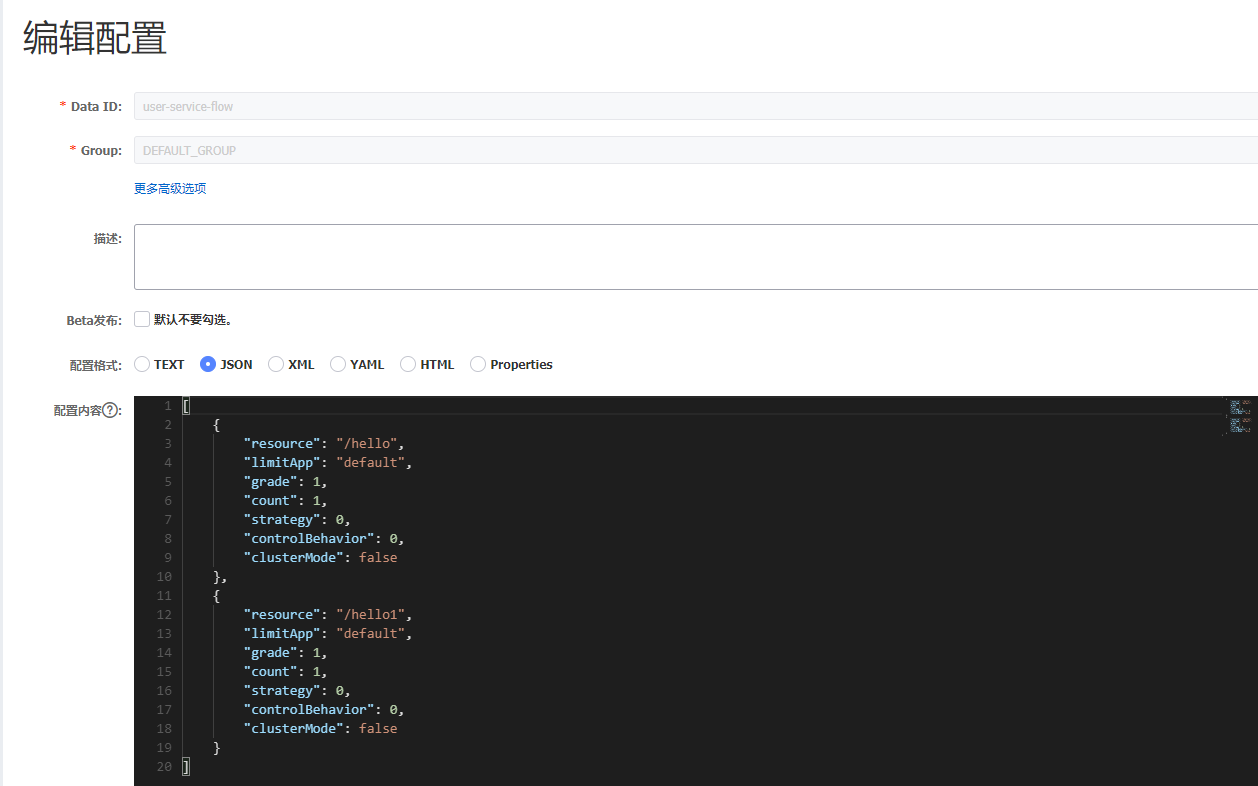Click the code editor minimap
The height and width of the screenshot is (786, 1258).
coord(1240,416)
